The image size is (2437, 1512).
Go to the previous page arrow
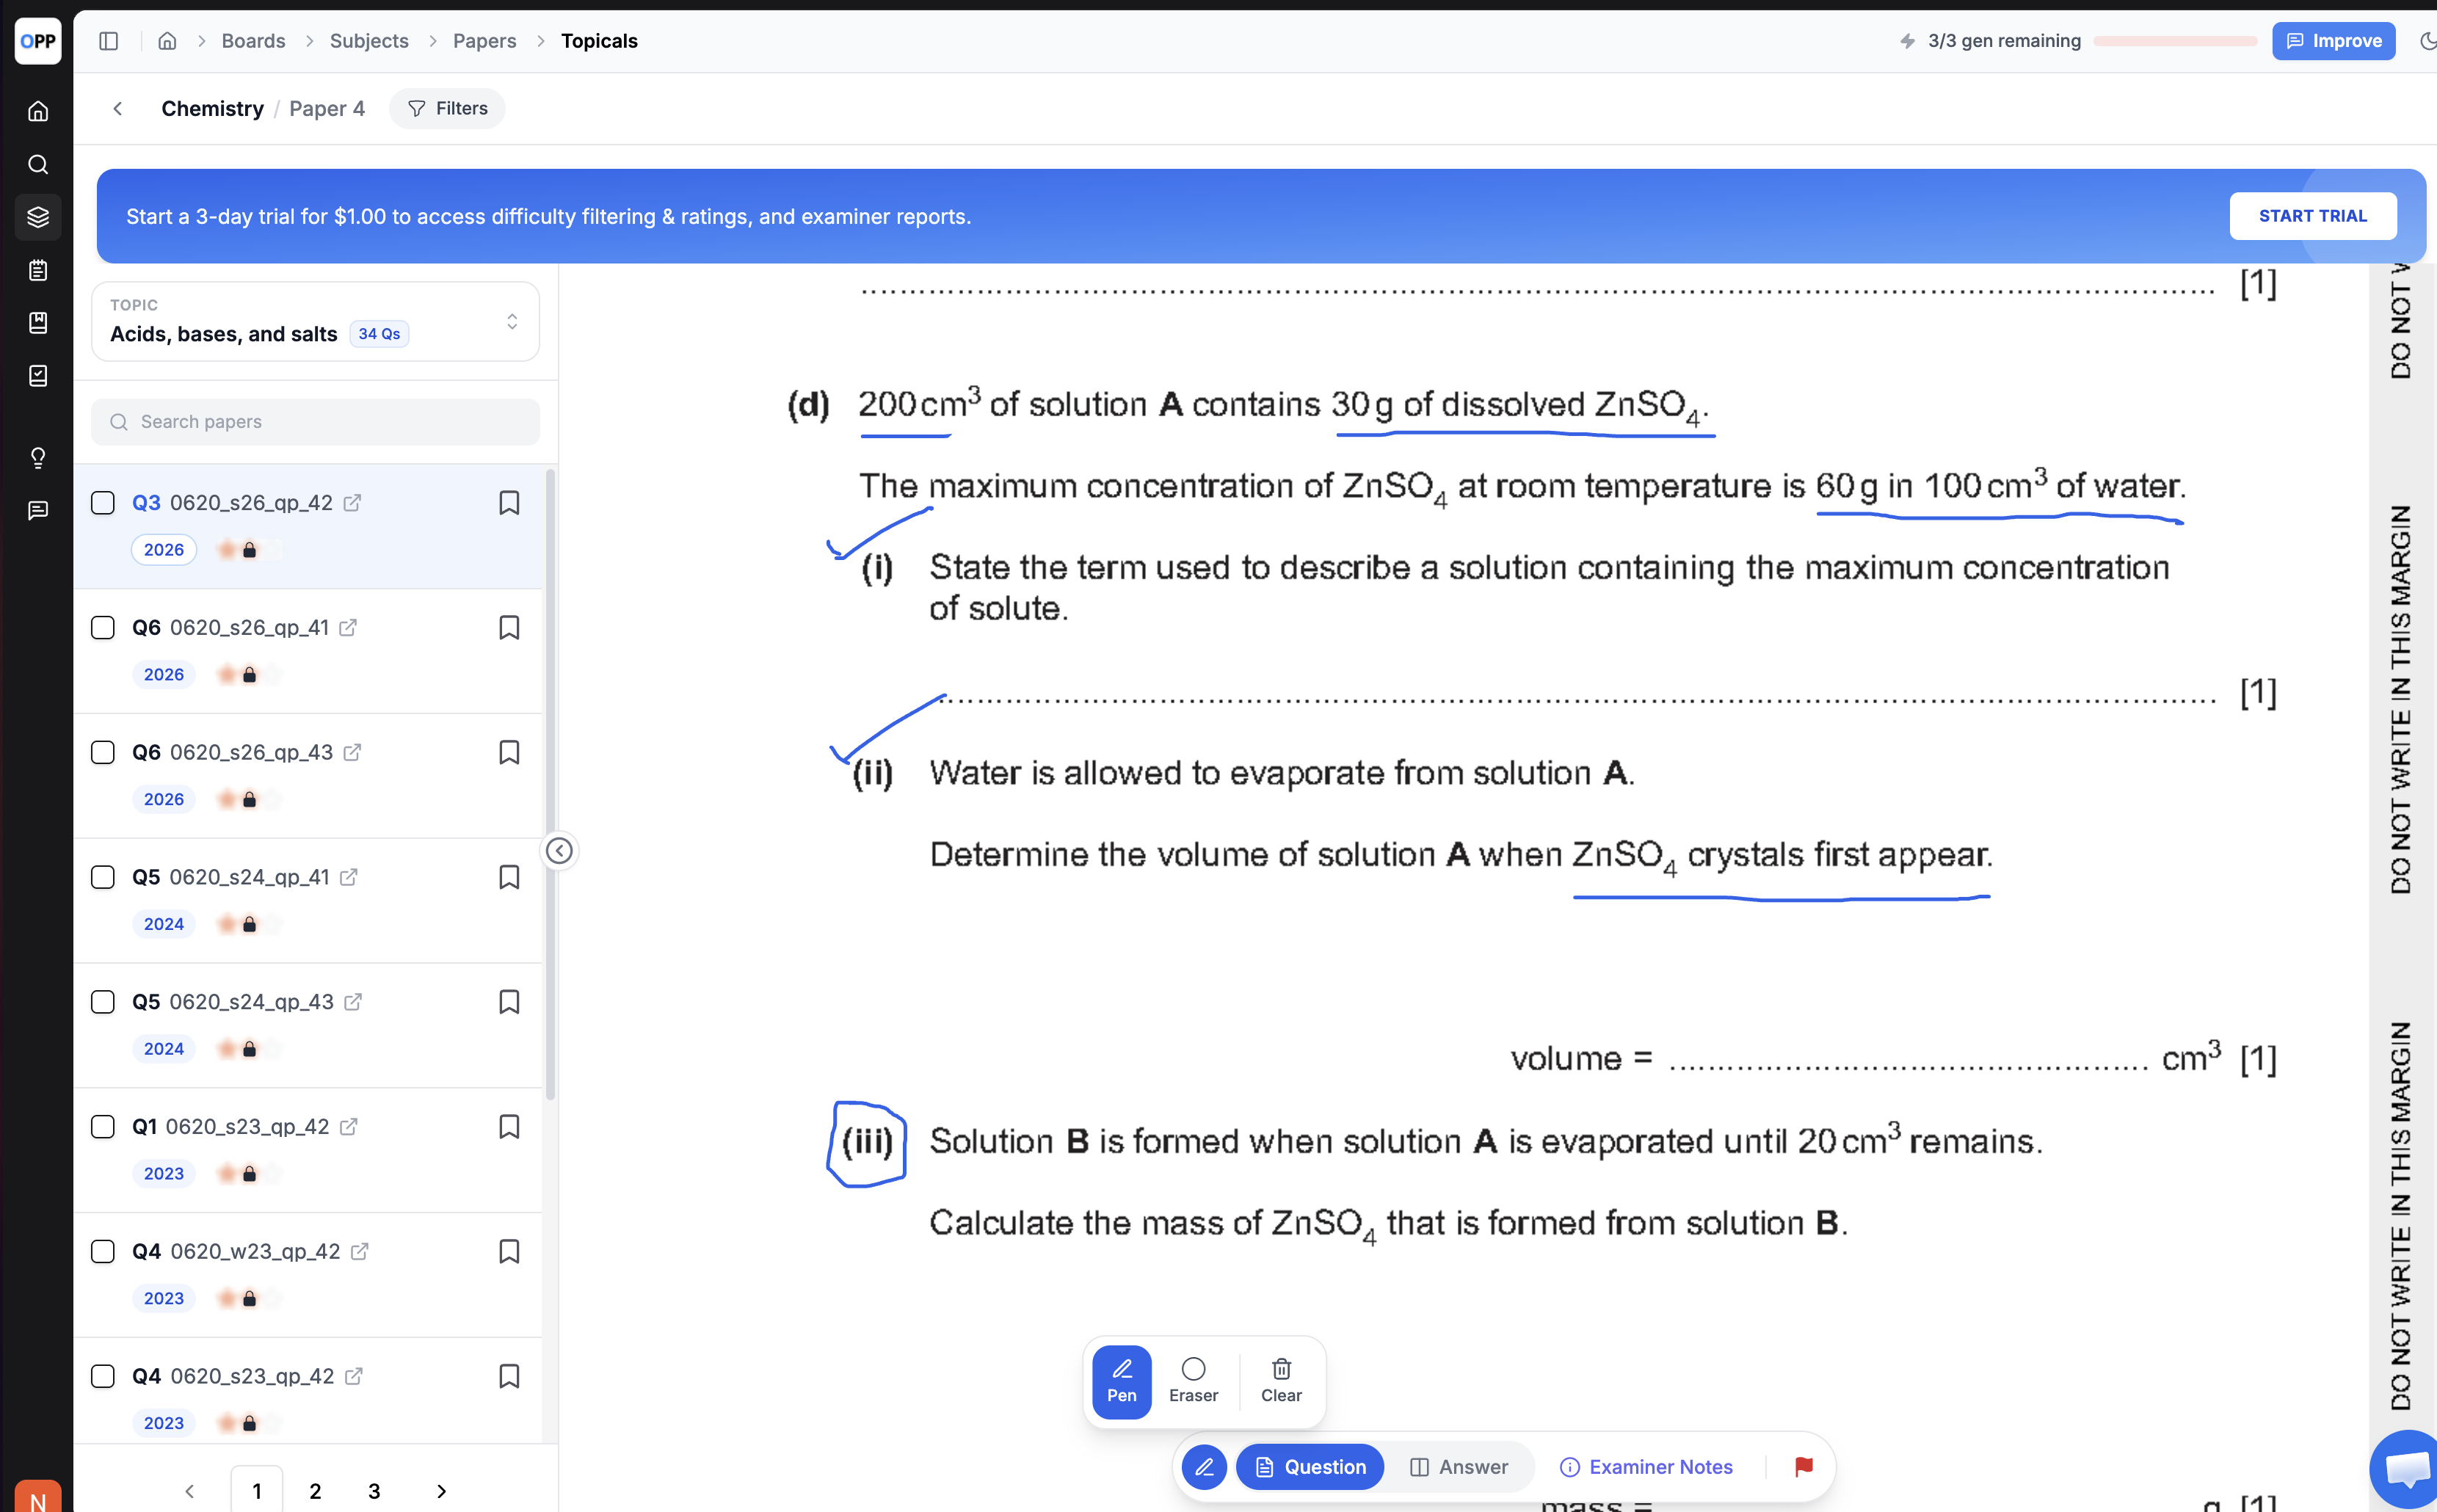[x=190, y=1491]
